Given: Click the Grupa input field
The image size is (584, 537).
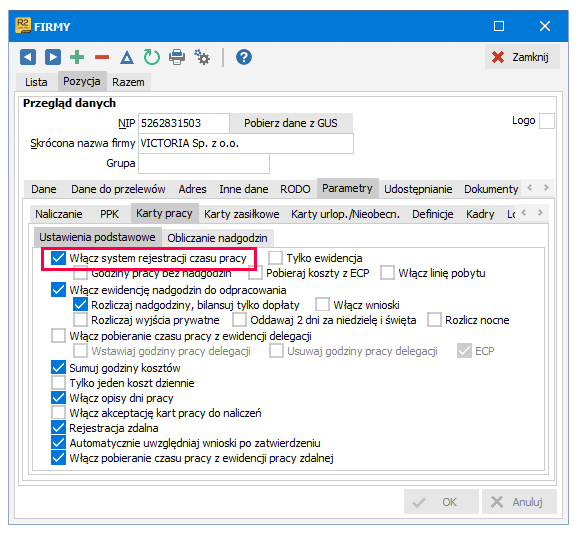Looking at the screenshot, I should point(204,163).
